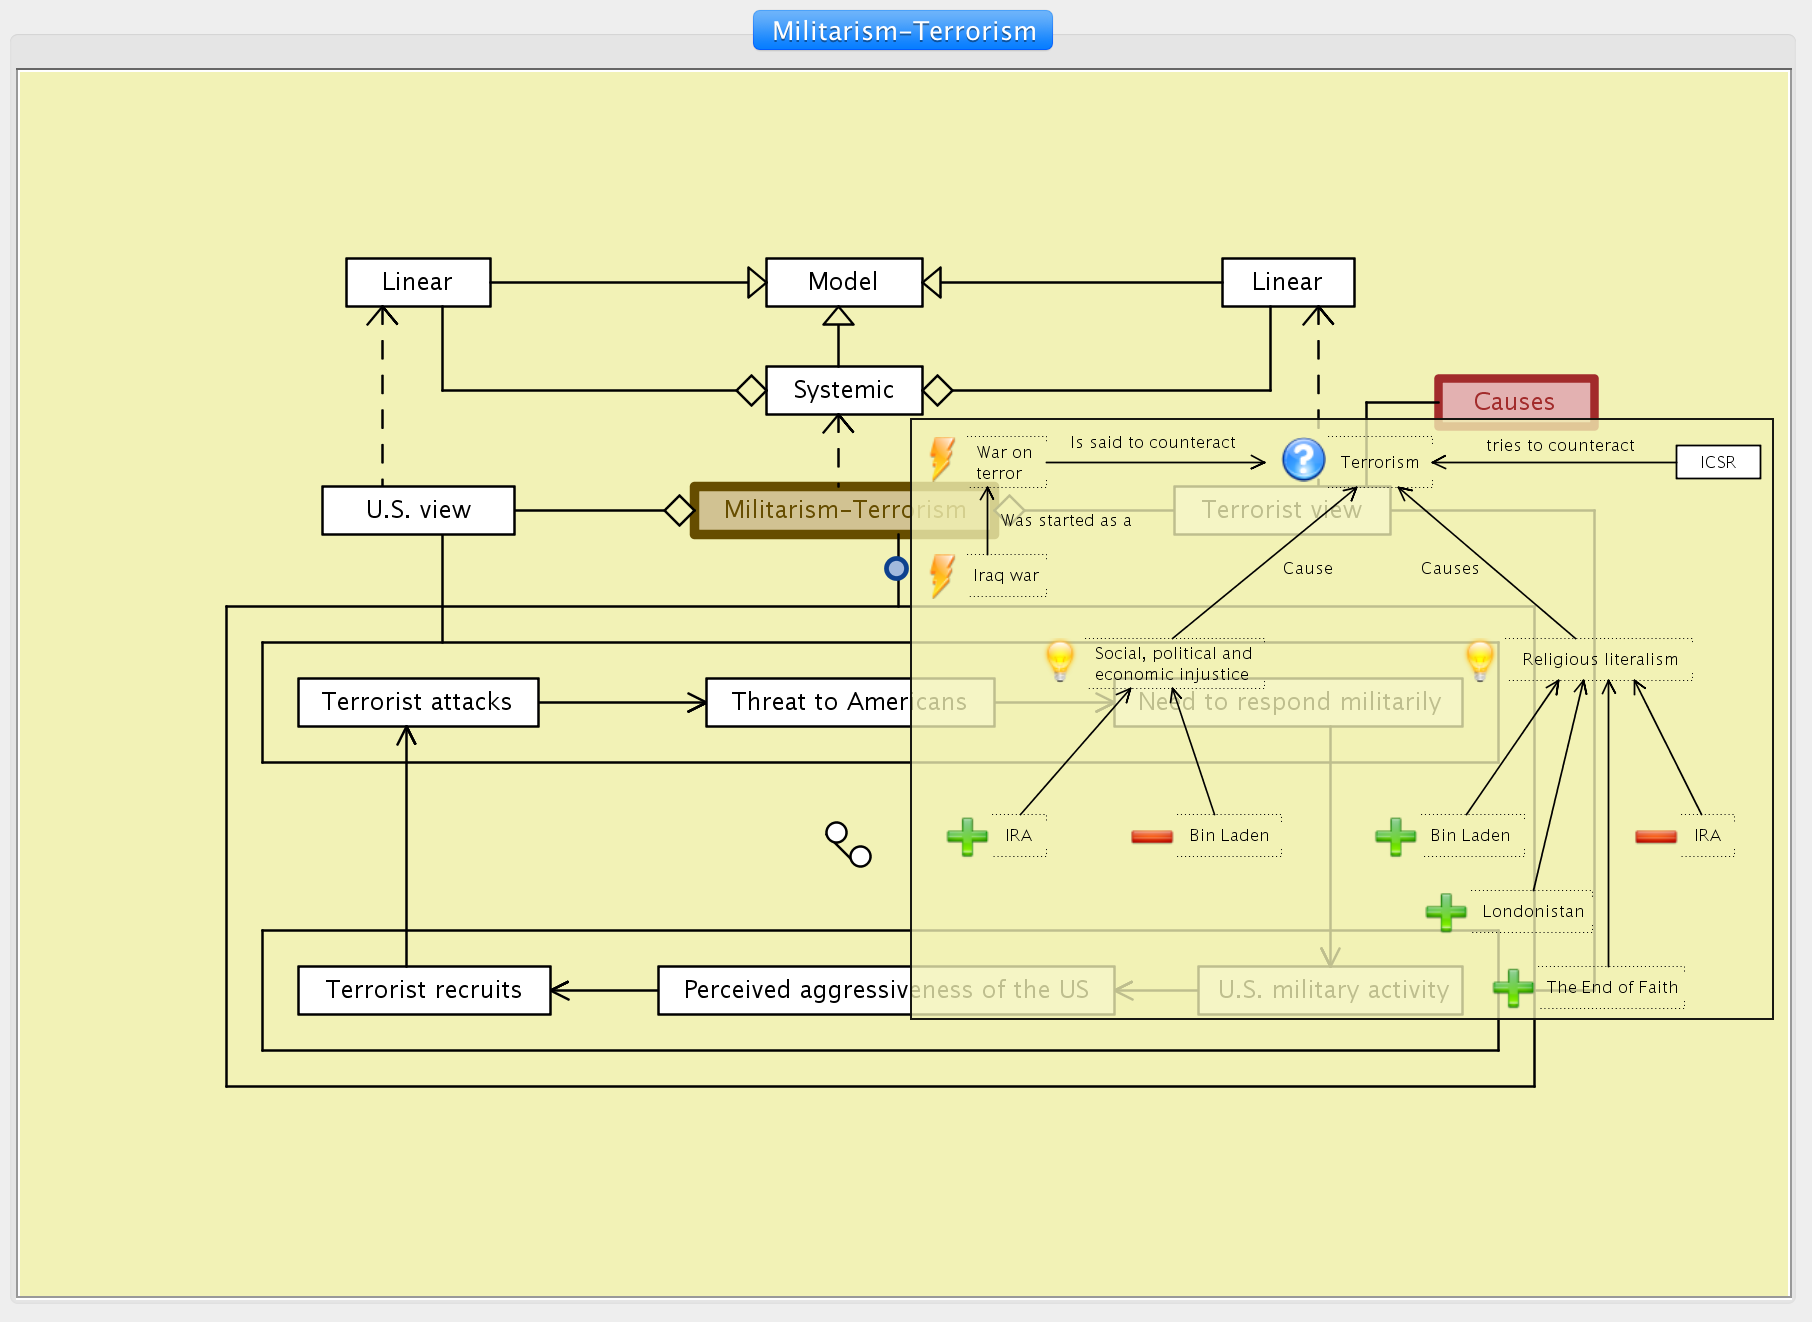Select the red minus icon next to IRA
This screenshot has height=1322, width=1812.
point(1655,836)
